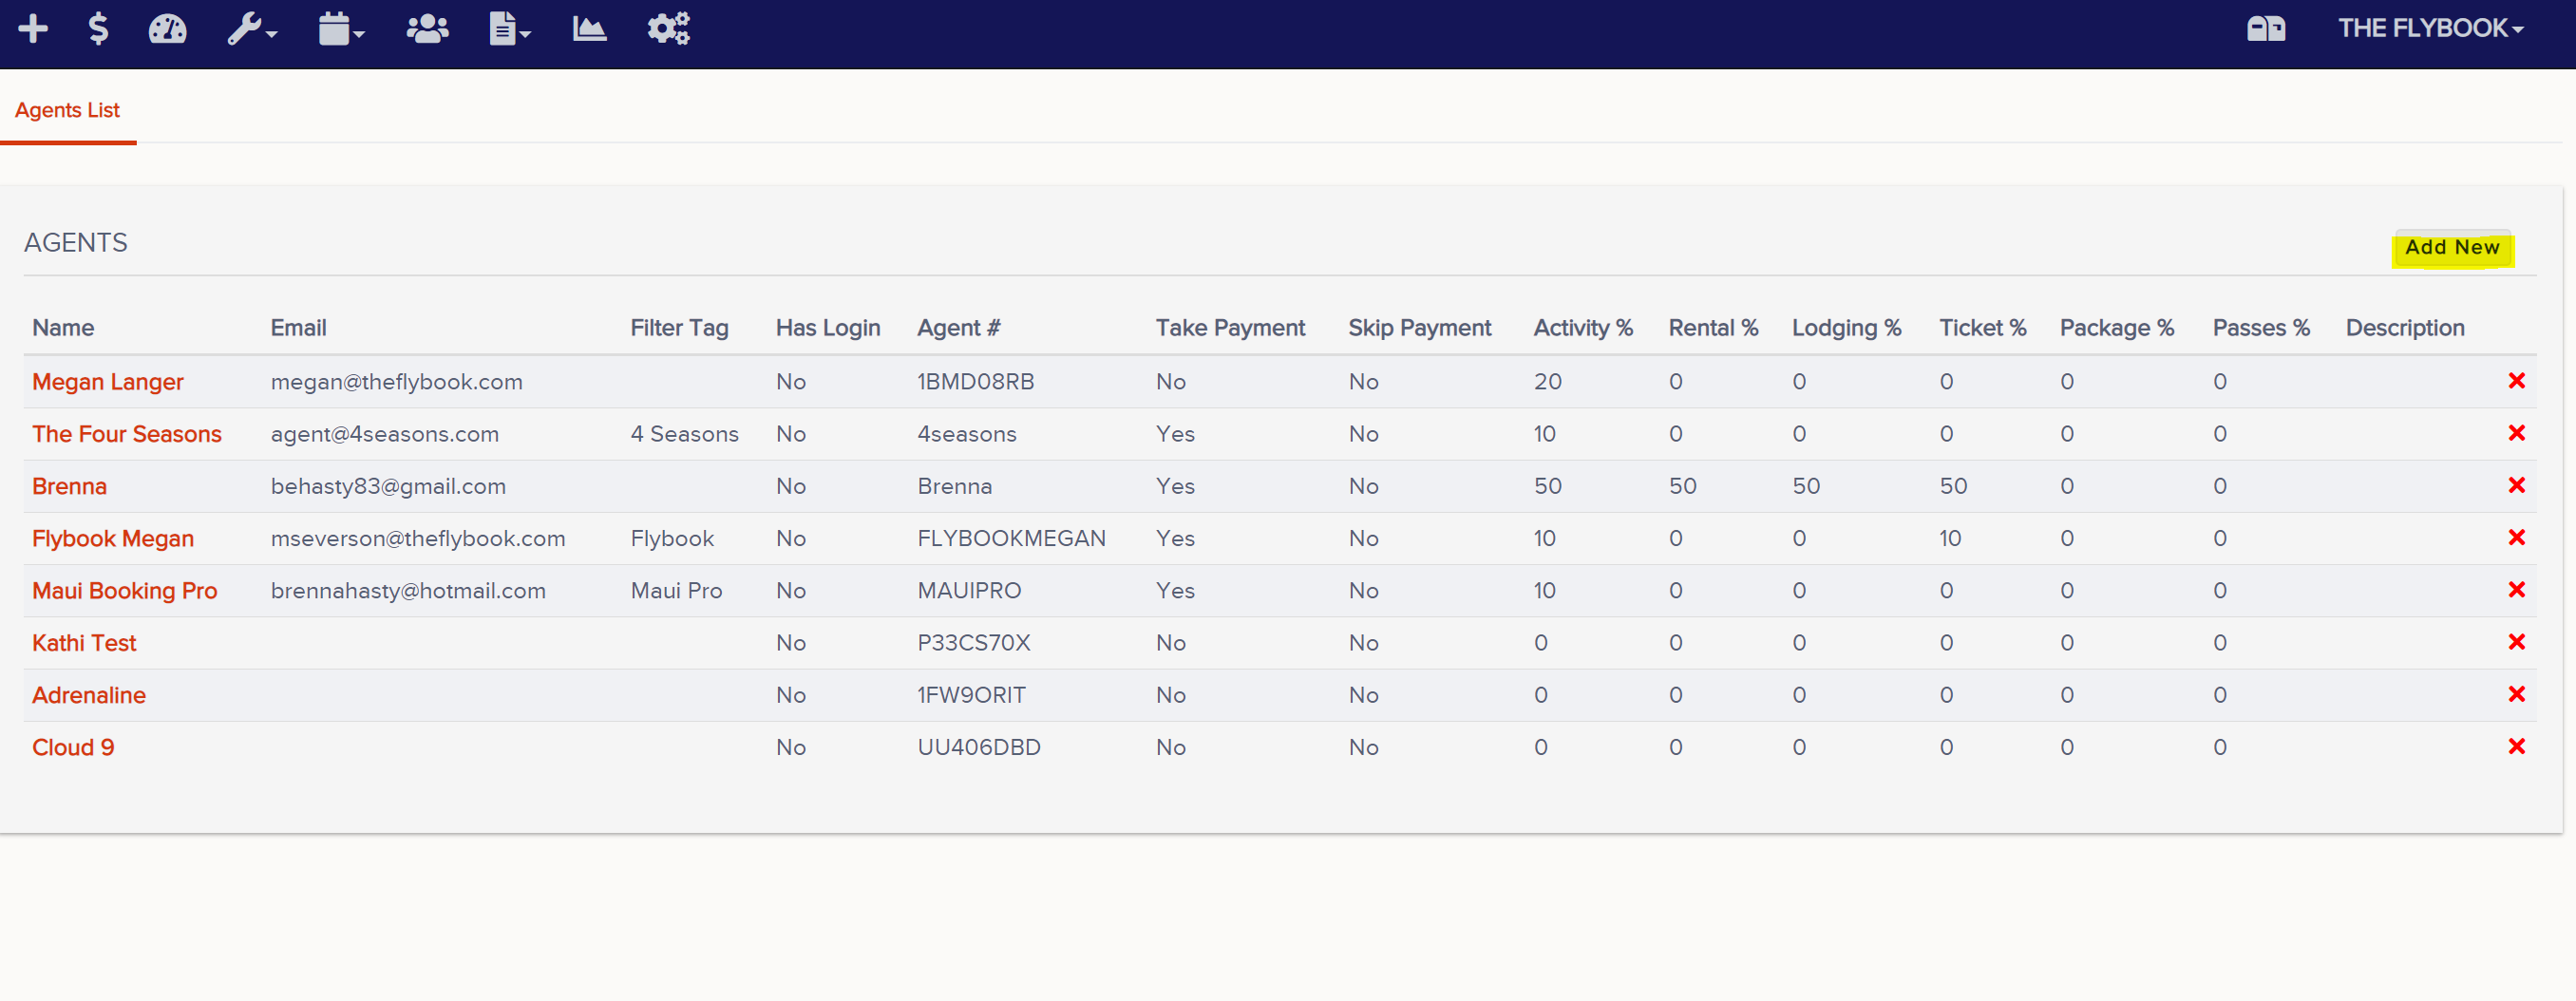This screenshot has width=2576, height=1001.
Task: Click the plus add icon in top bar
Action: pyautogui.click(x=33, y=28)
